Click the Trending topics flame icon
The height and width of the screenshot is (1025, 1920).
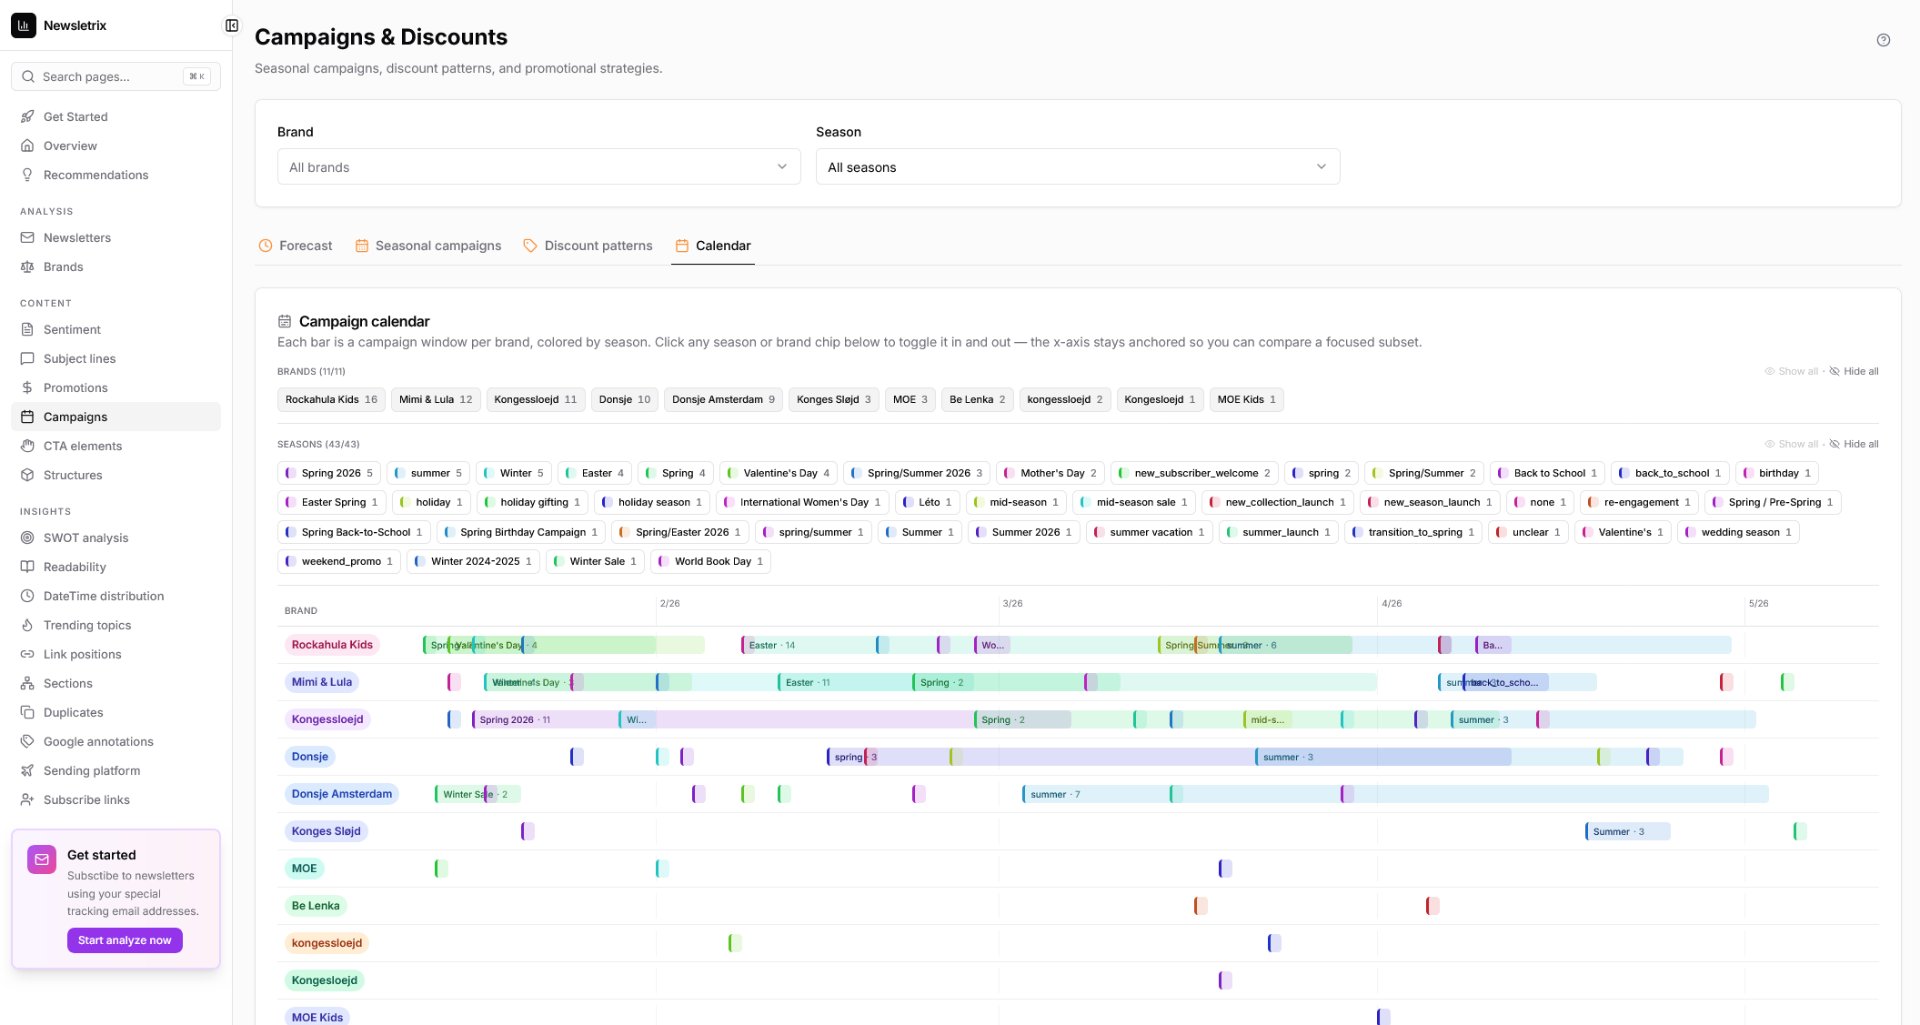click(28, 625)
